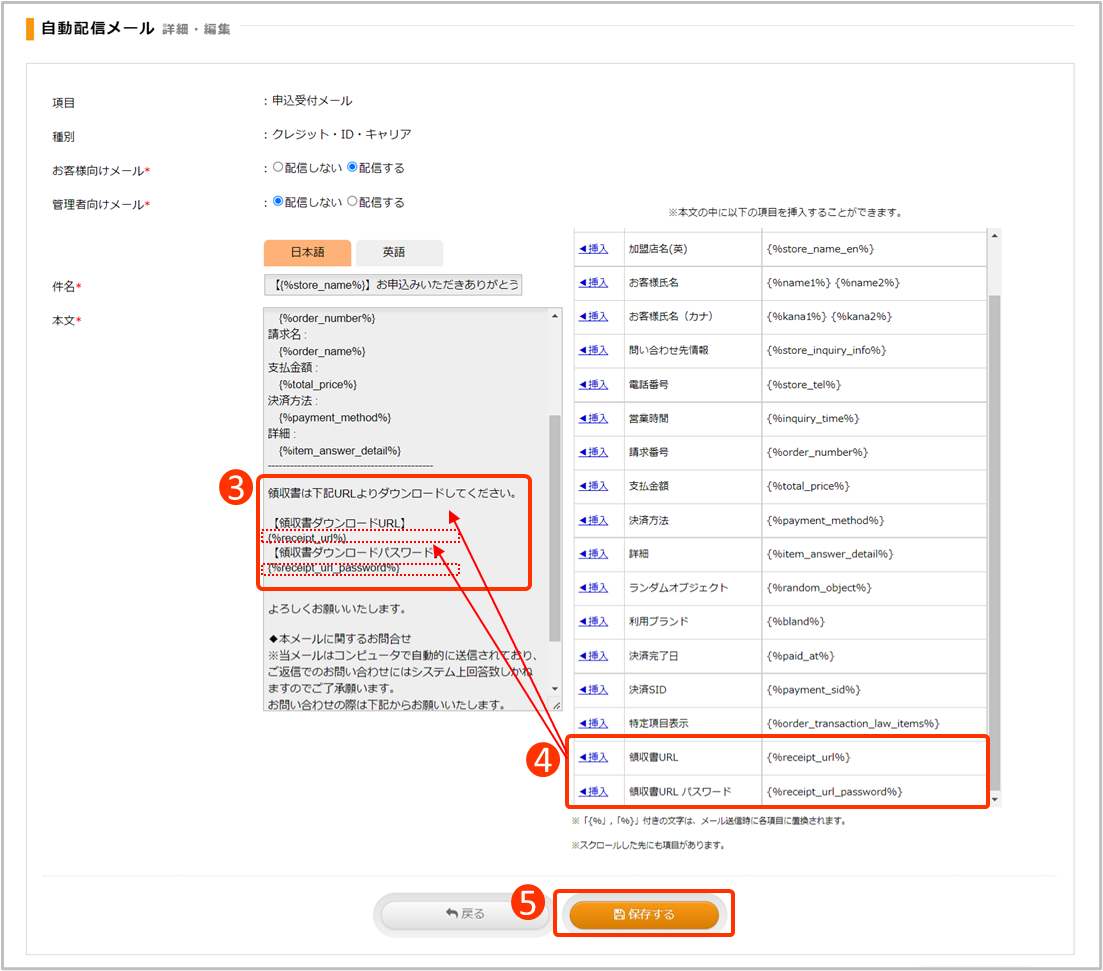Insert the 決済完了日 placeholder

[593, 656]
